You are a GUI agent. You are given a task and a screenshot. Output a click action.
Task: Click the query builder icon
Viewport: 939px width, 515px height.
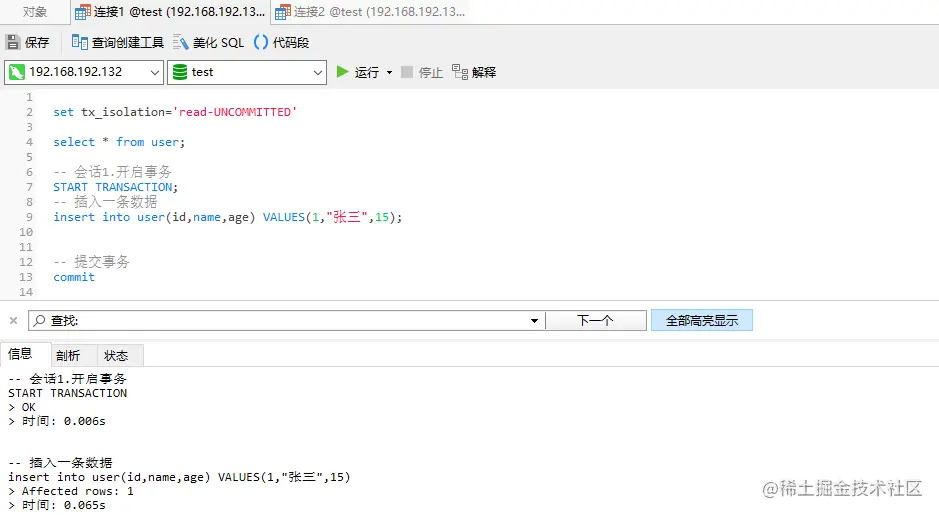pyautogui.click(x=80, y=42)
